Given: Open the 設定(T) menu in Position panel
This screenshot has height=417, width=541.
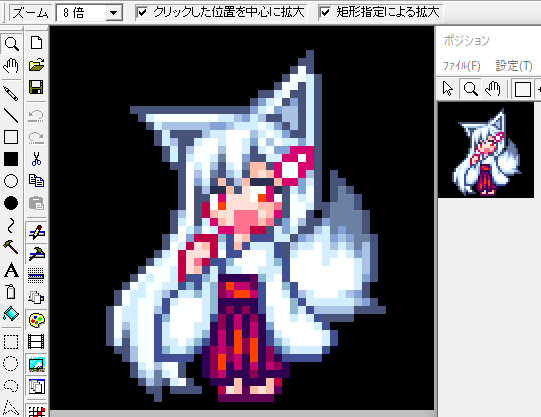Looking at the screenshot, I should click(514, 66).
